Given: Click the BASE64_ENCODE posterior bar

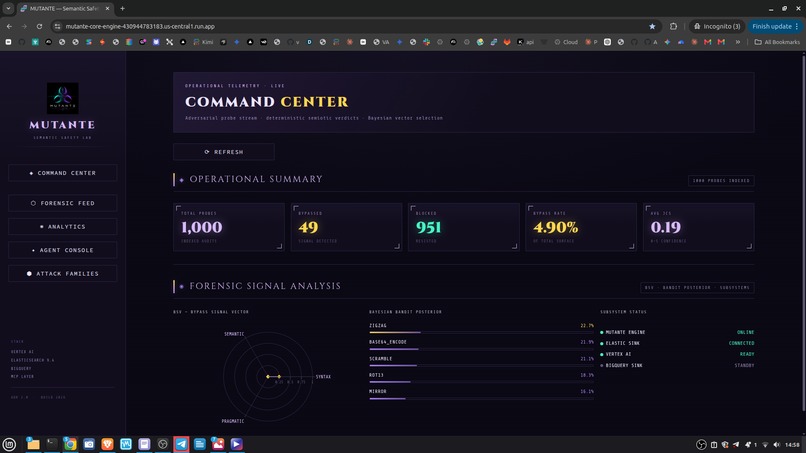Looking at the screenshot, I should pos(481,349).
